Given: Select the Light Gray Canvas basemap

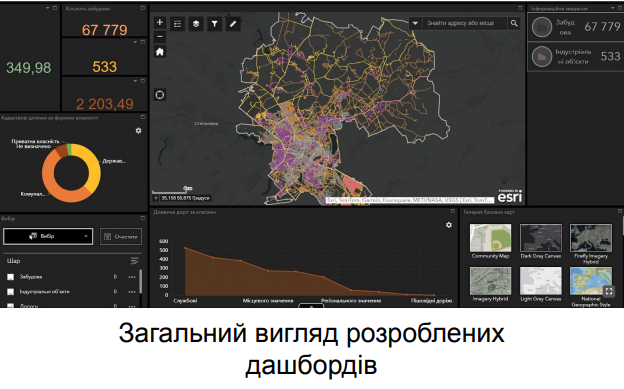Looking at the screenshot, I should 541,284.
